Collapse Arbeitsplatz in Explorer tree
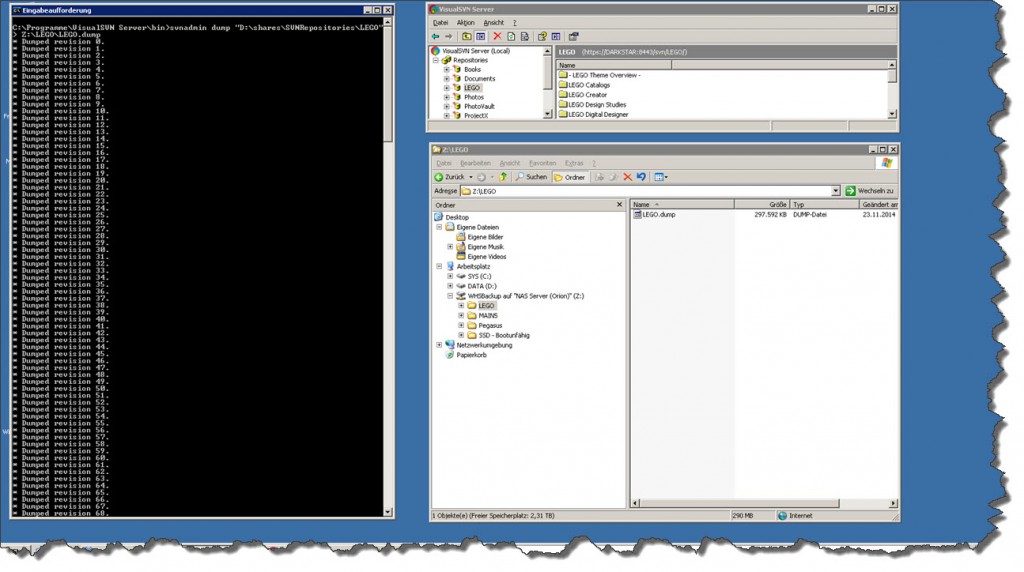1024x572 pixels. click(439, 266)
